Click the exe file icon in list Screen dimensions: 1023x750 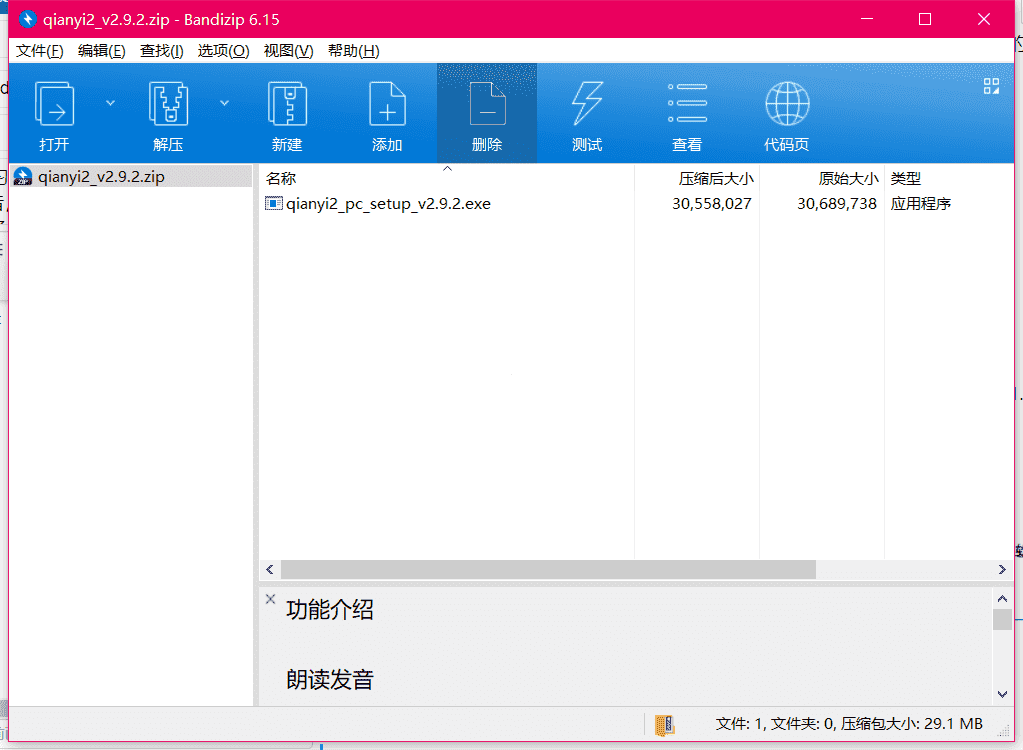tap(273, 203)
